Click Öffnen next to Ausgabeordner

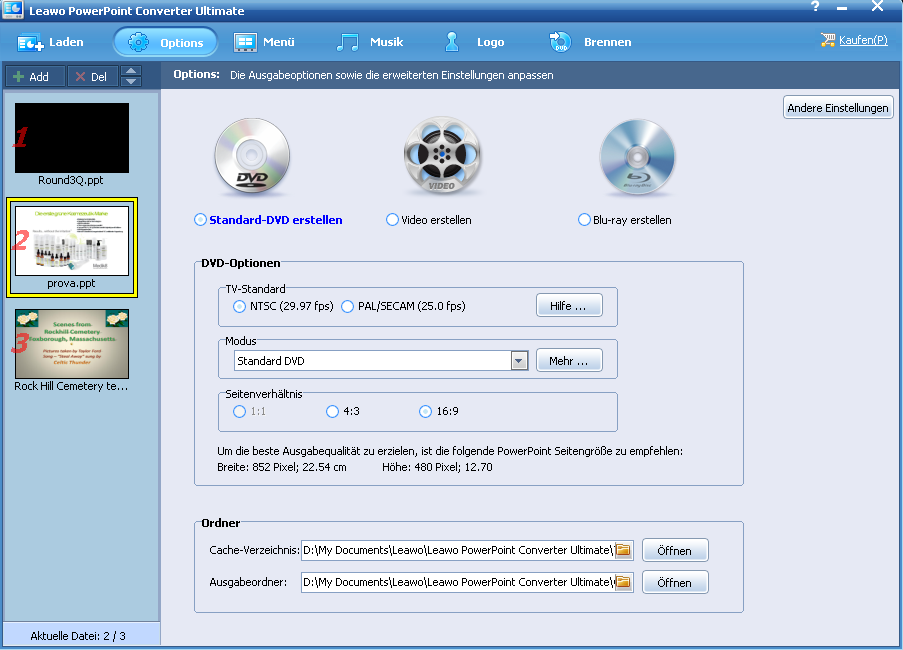coord(675,582)
